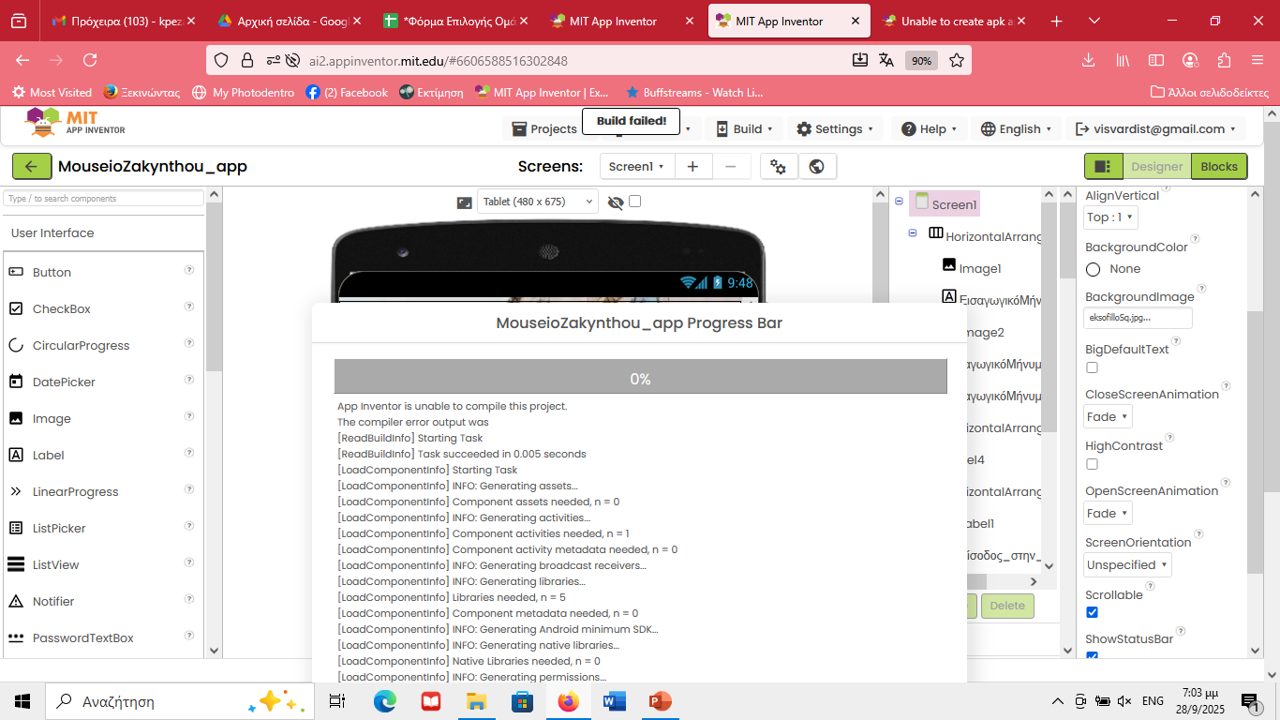Open the CloseScreenAnimation Fade dropdown
This screenshot has width=1280, height=720.
coord(1108,417)
